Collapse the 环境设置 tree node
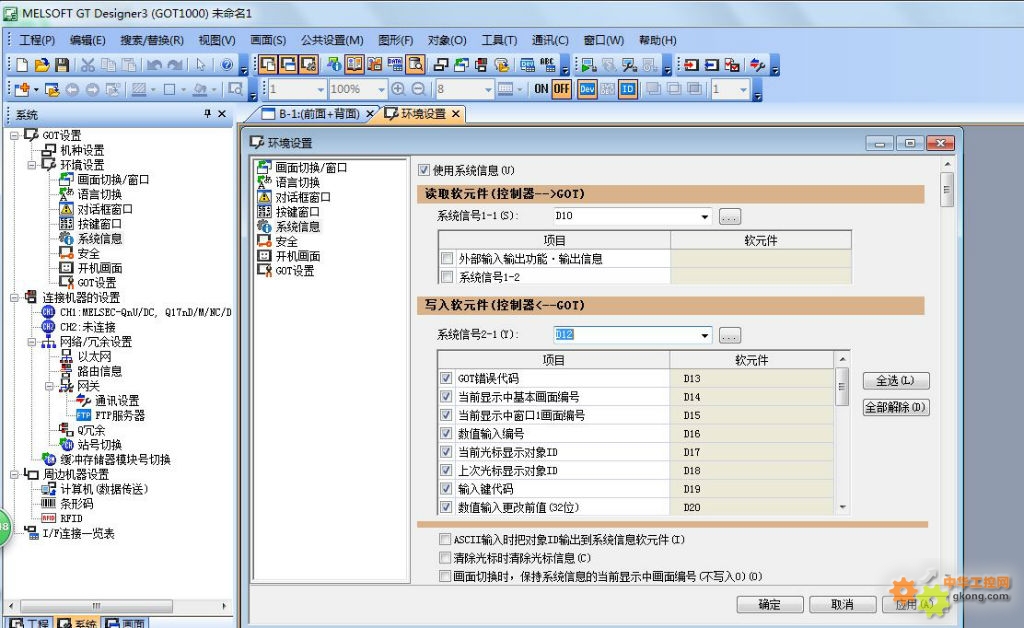This screenshot has width=1024, height=628. click(31, 165)
